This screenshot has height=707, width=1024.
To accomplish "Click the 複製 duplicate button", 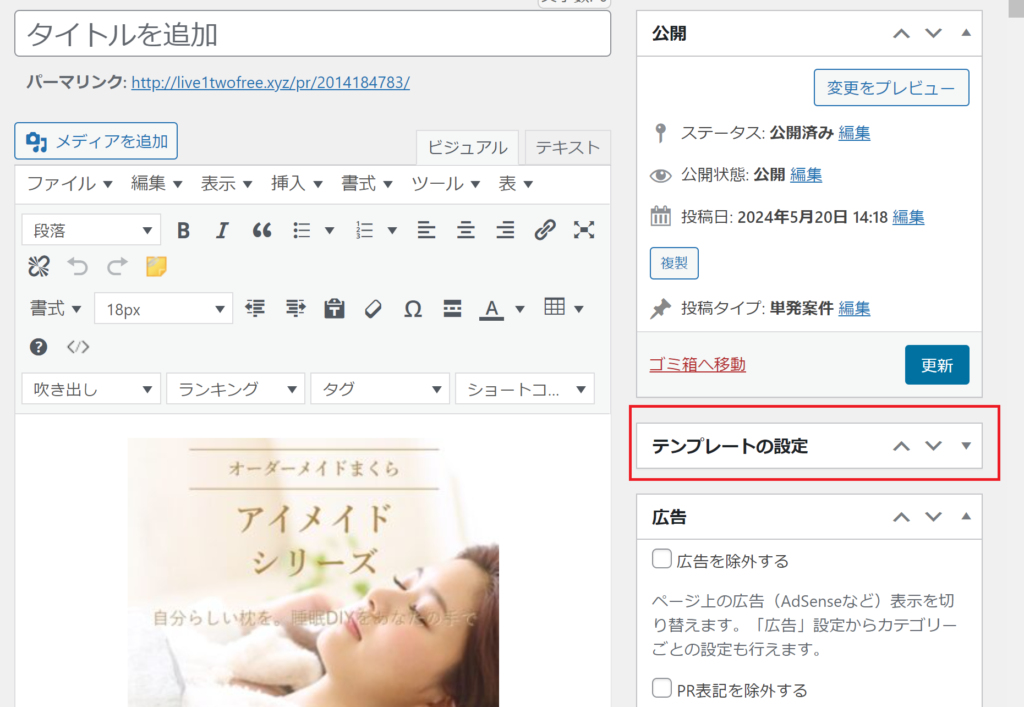I will click(674, 263).
